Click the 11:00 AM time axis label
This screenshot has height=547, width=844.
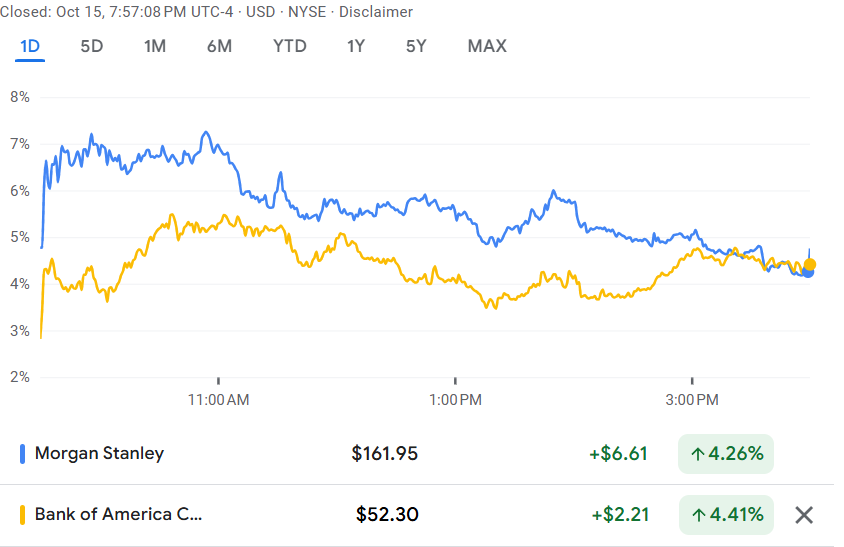click(219, 400)
